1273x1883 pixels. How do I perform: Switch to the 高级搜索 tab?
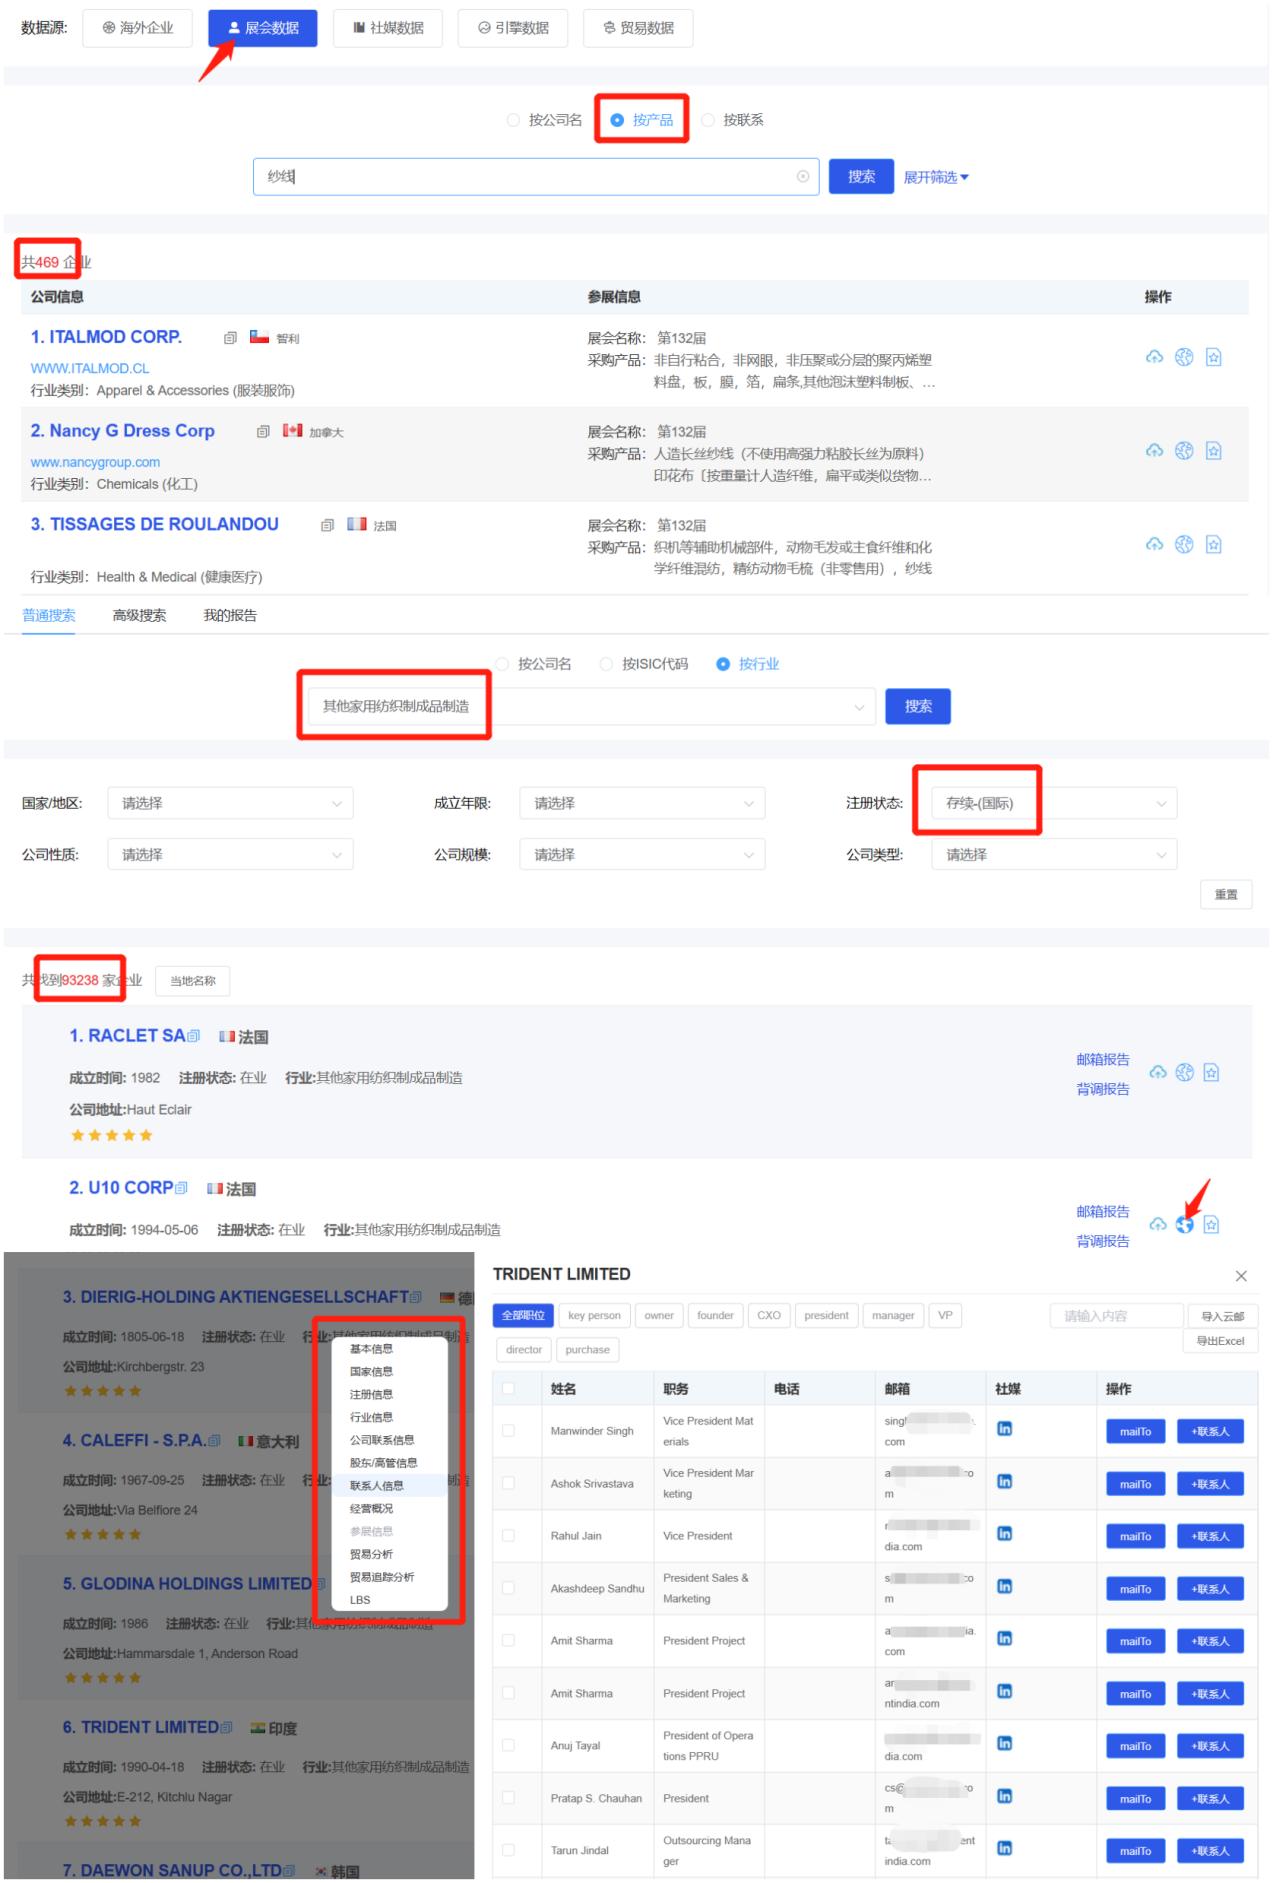pyautogui.click(x=139, y=615)
